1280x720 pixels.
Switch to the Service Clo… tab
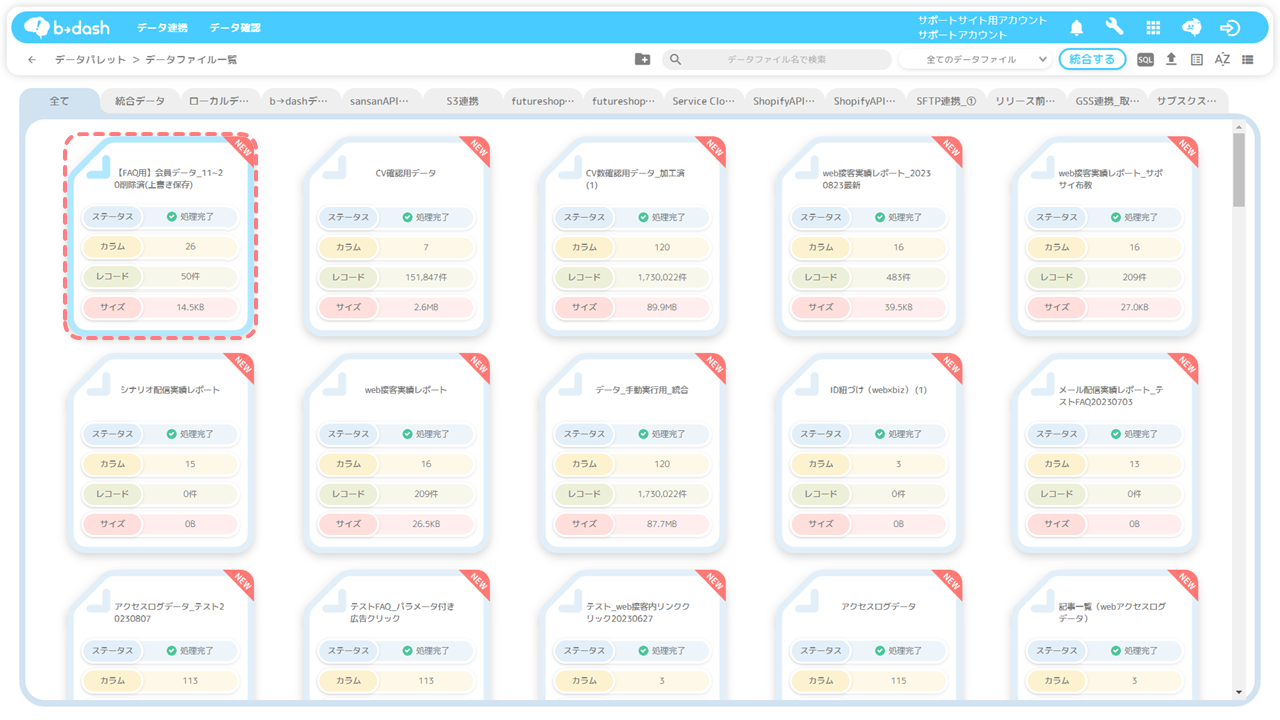(x=703, y=101)
